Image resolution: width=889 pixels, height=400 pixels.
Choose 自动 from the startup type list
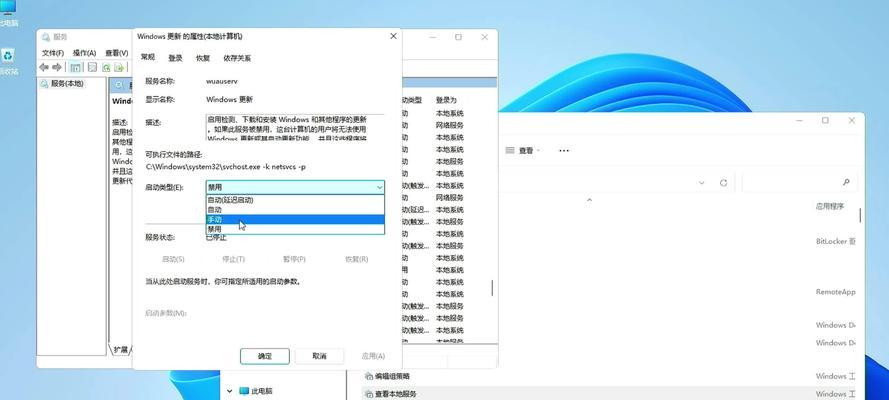point(295,210)
